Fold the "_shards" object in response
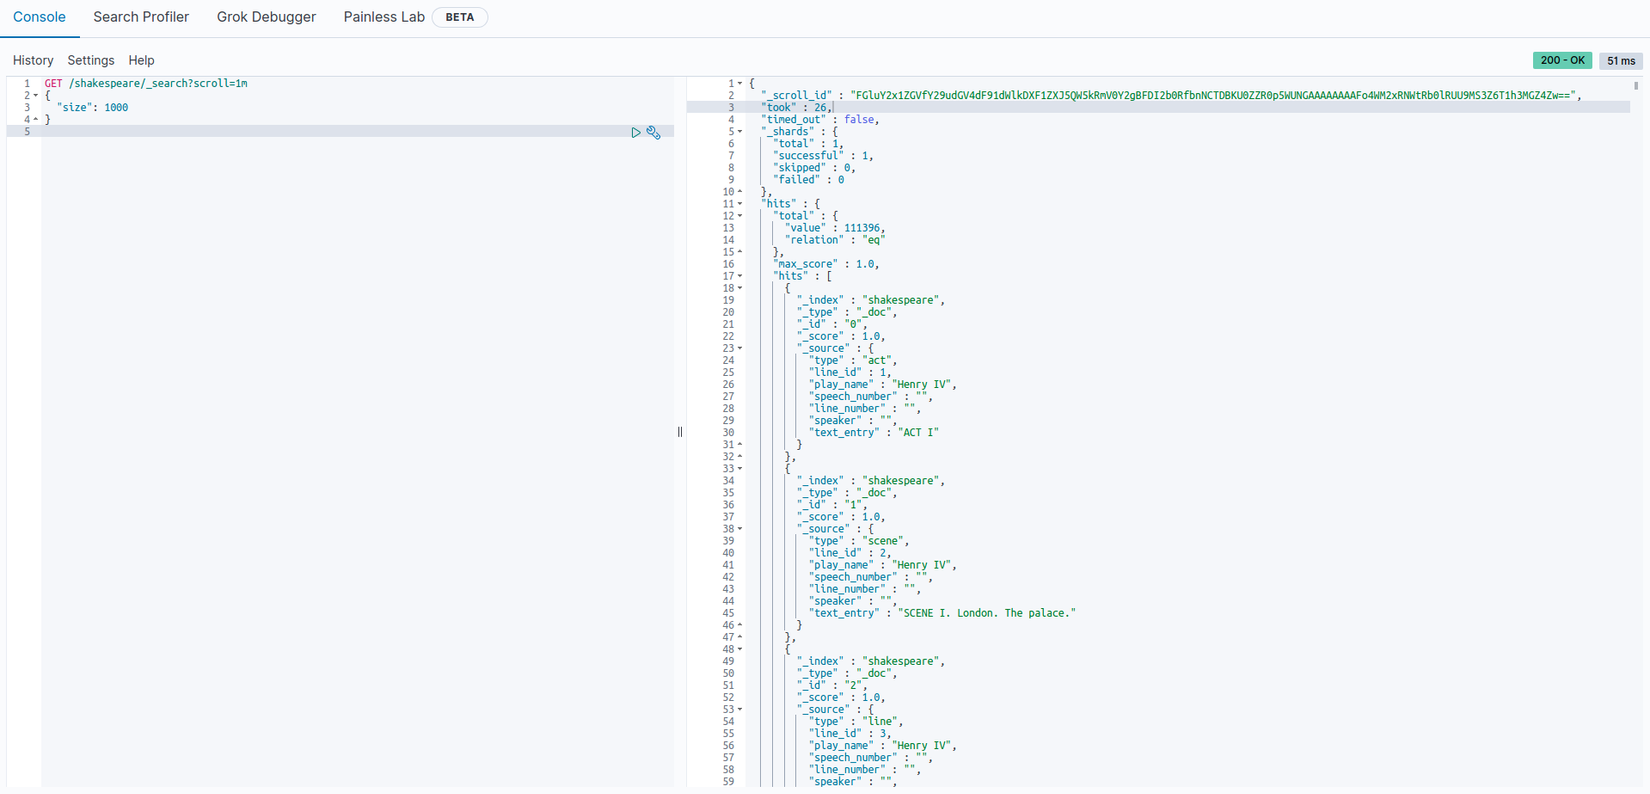 click(x=740, y=132)
